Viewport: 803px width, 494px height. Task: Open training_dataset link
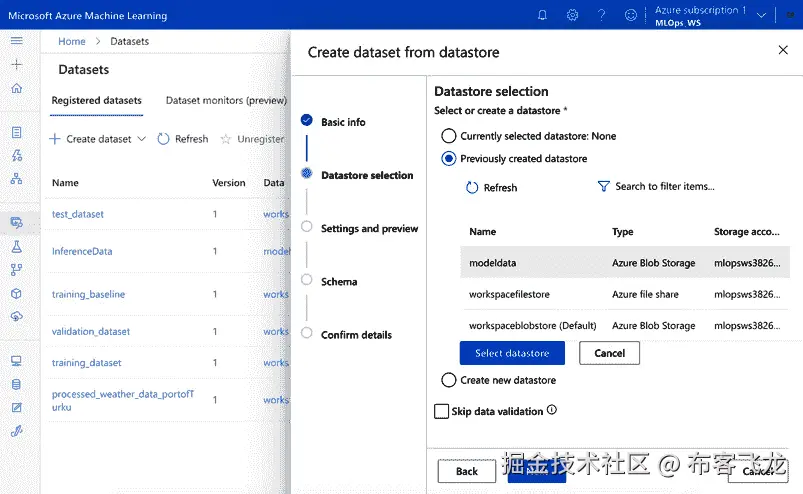click(87, 363)
